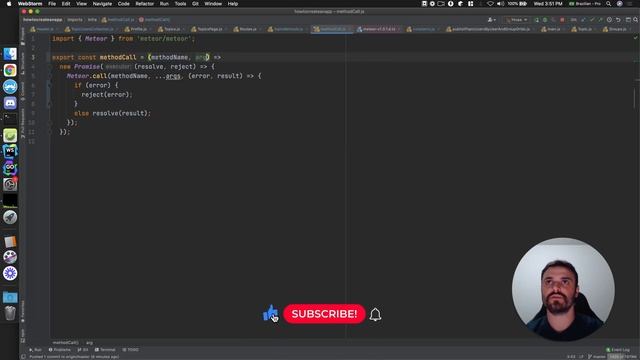This screenshot has width=640, height=360.
Task: Open the Event Log in status bar
Action: click(x=618, y=350)
